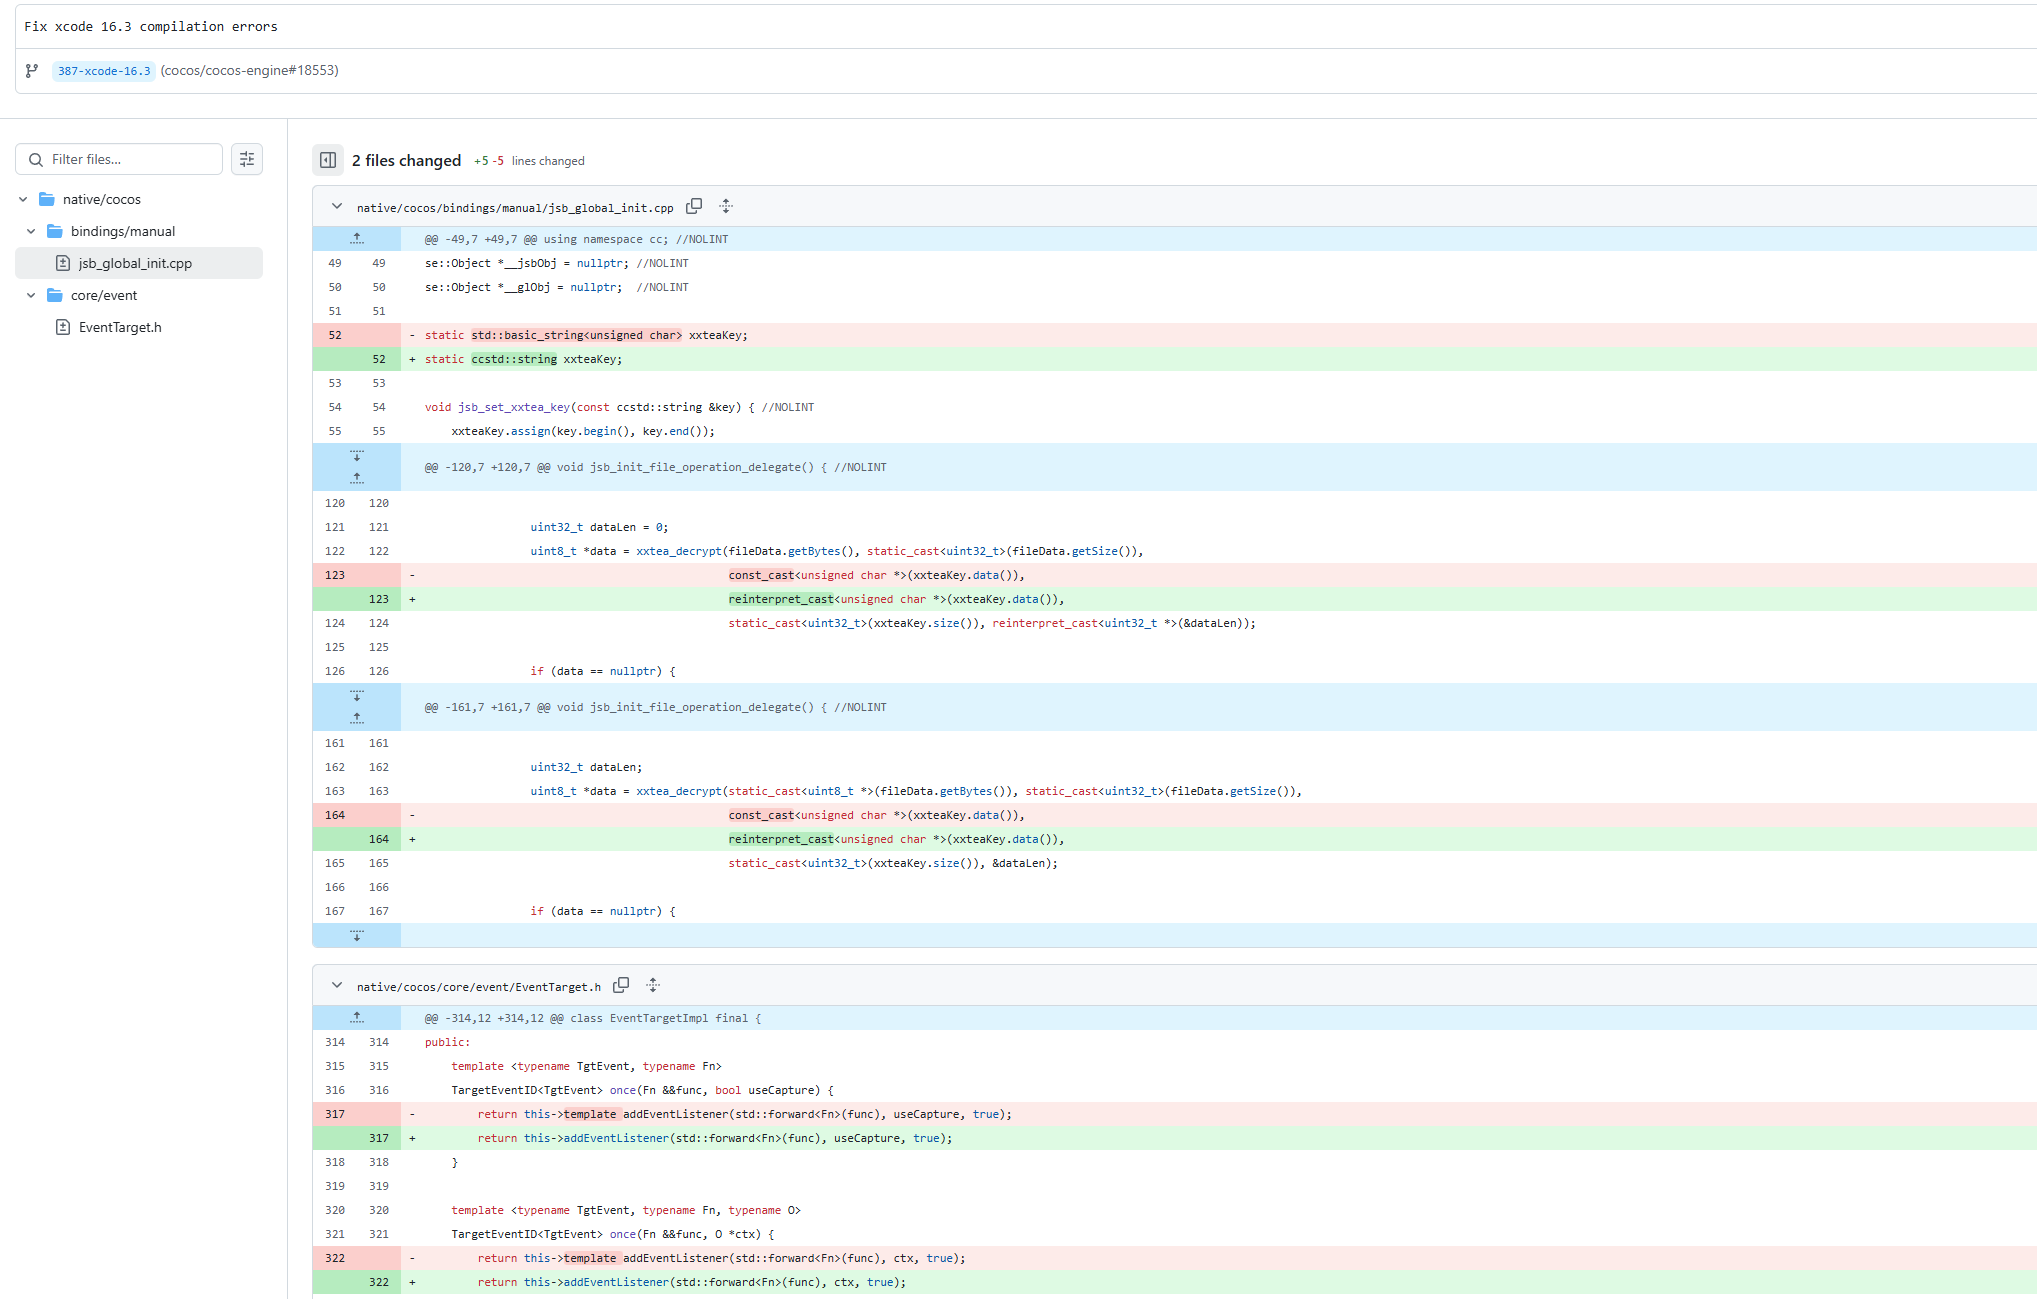Open the file filter options icon

coord(247,159)
